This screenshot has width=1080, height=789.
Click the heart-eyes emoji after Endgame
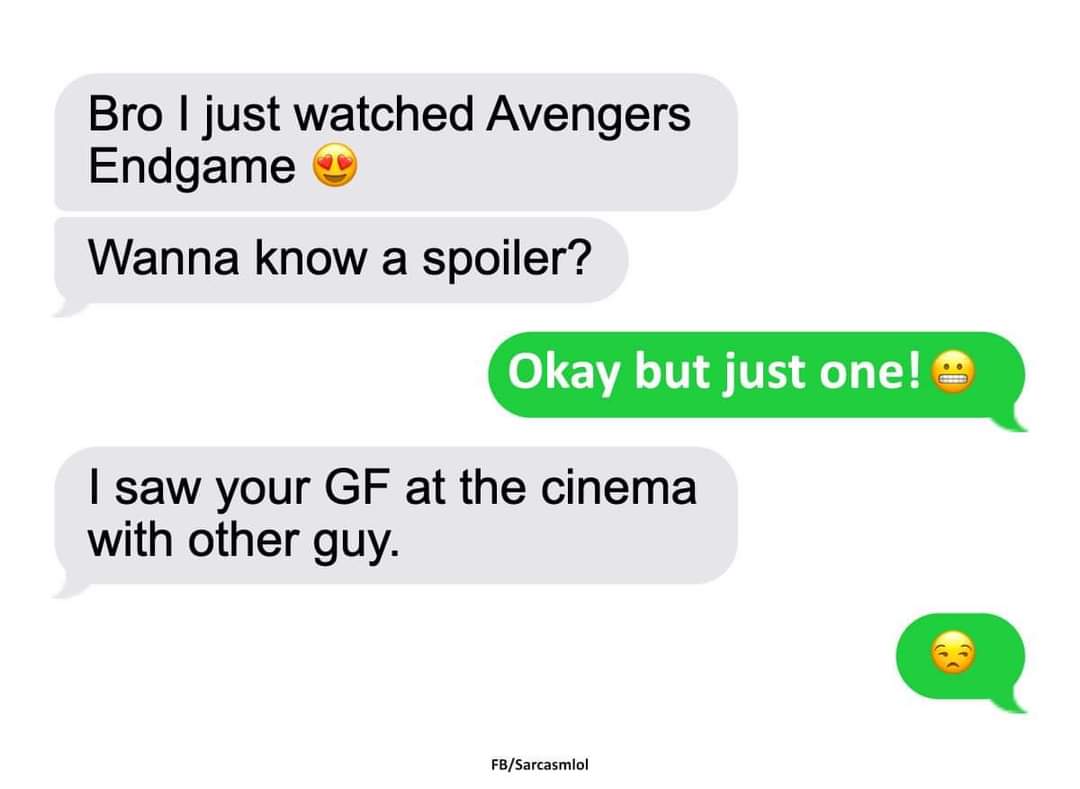[x=335, y=165]
